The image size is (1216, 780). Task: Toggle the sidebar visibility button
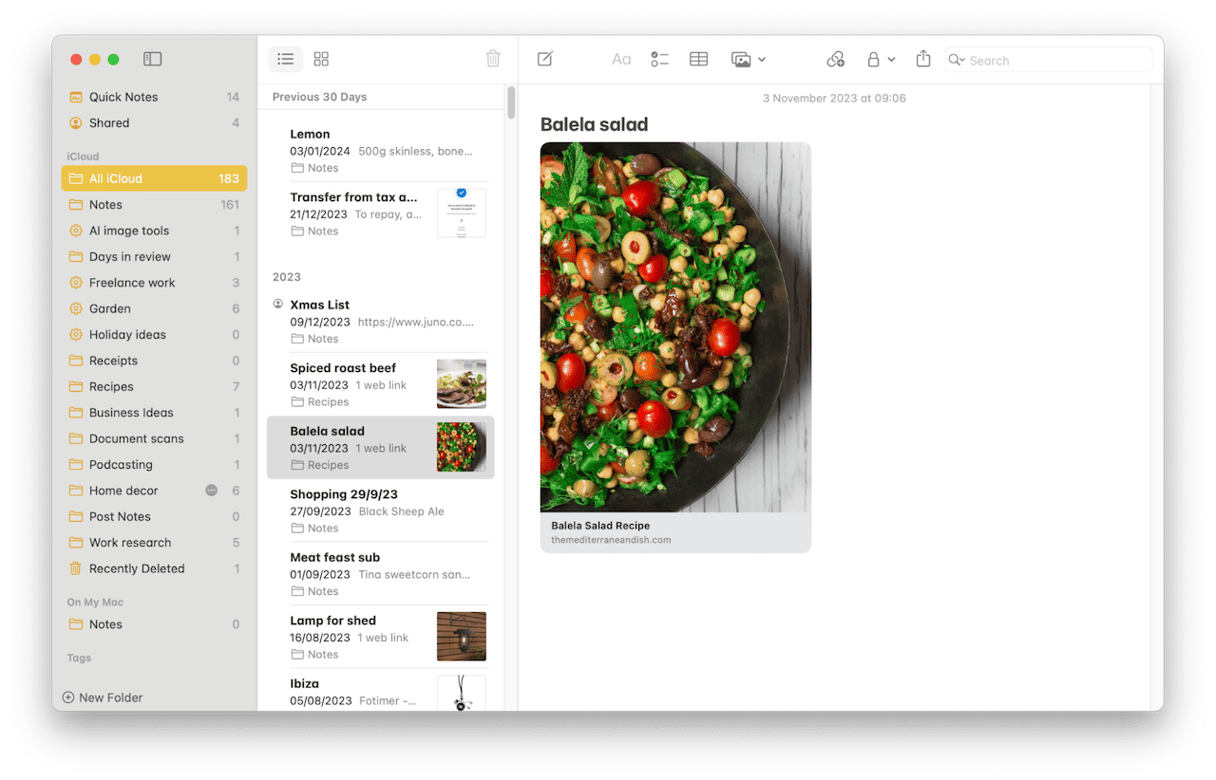152,60
